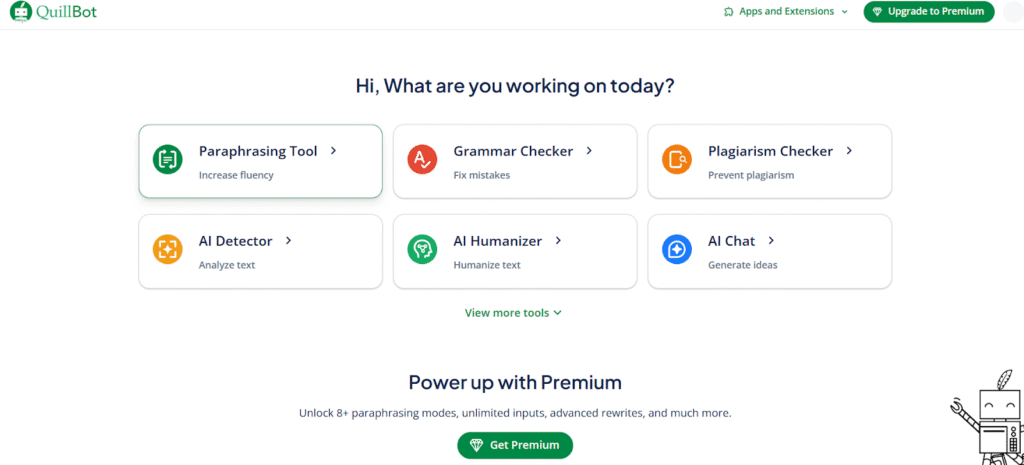
Task: Open the Grammar Checker title link
Action: [x=513, y=152]
